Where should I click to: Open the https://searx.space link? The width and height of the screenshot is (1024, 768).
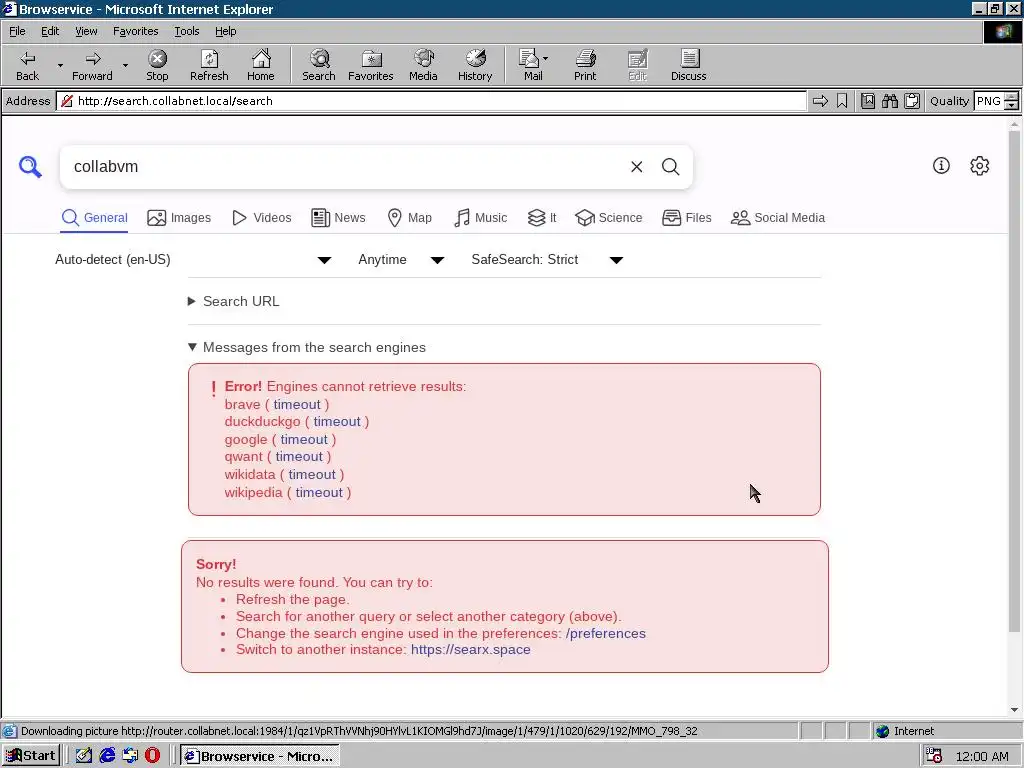[x=470, y=650]
